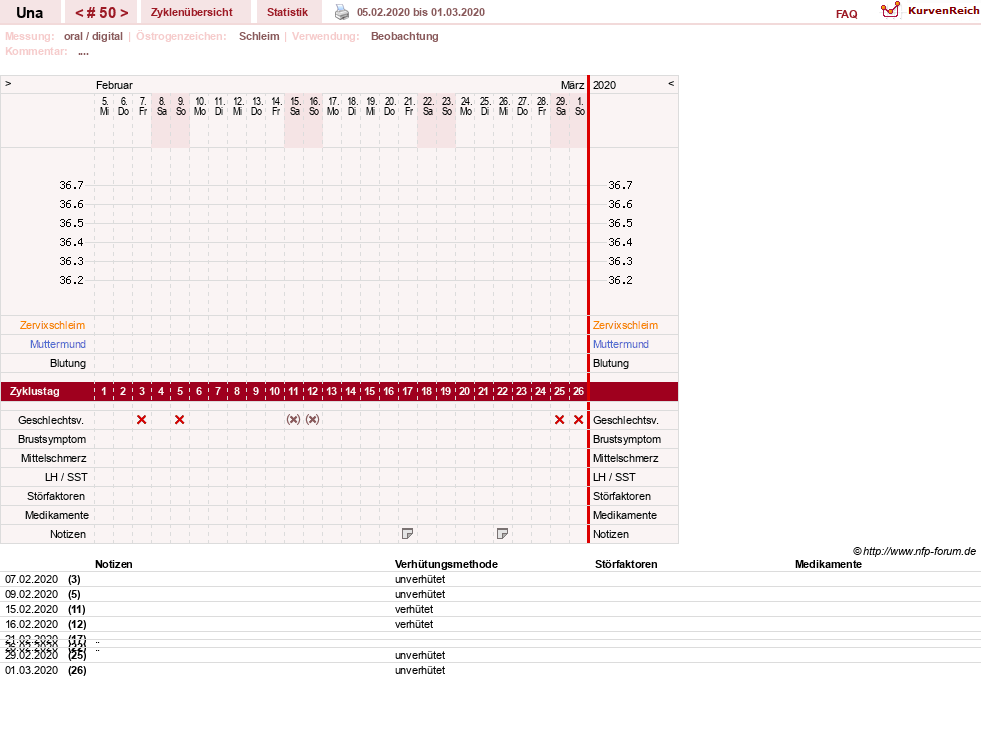Click the left LH / SST row label
Image resolution: width=981 pixels, height=743 pixels.
tap(66, 477)
